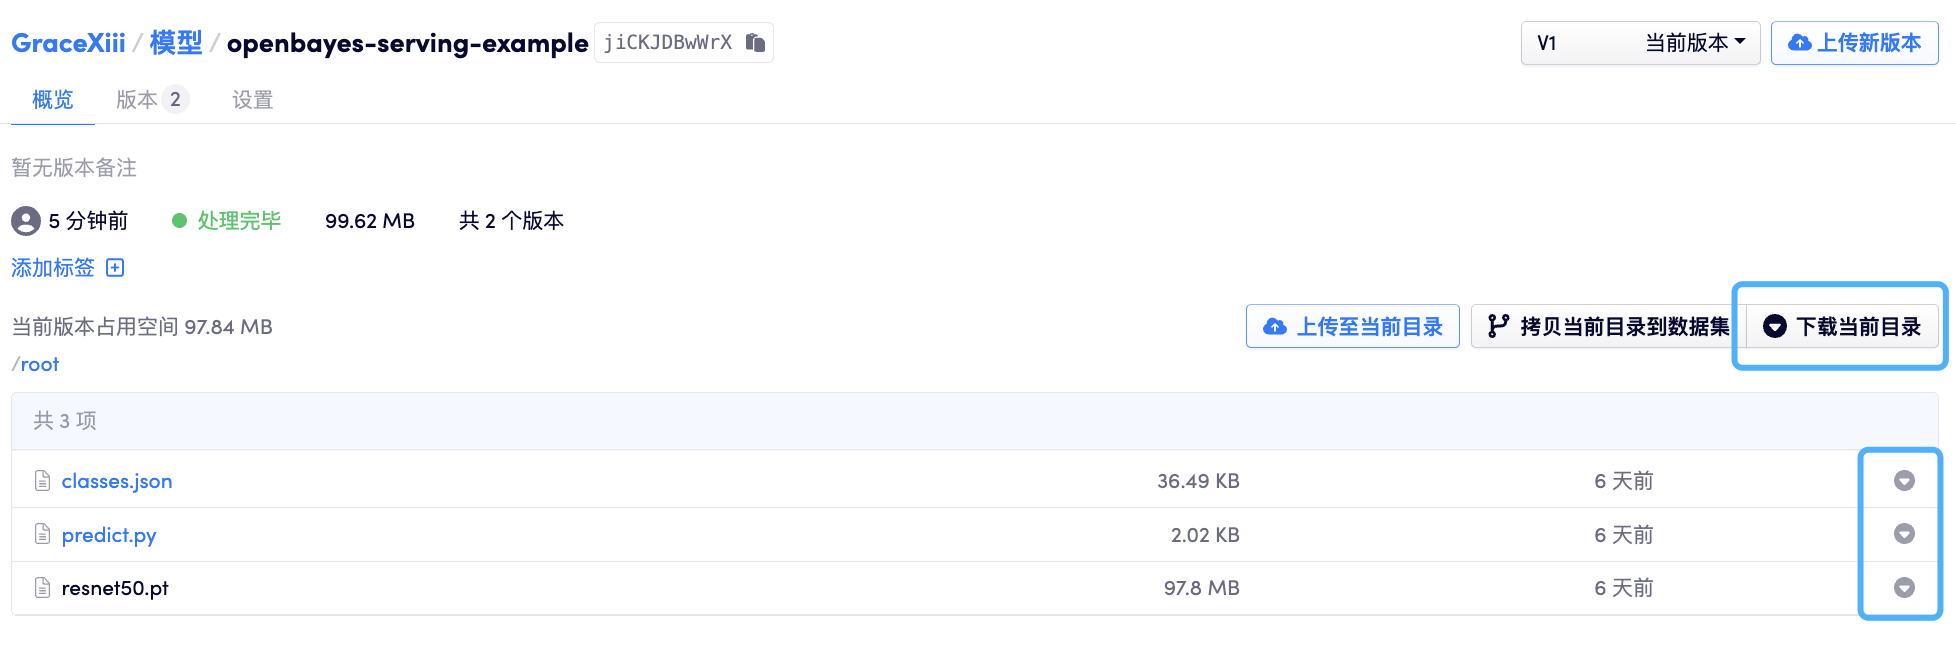Click the file icon beside classes.json

[42, 481]
